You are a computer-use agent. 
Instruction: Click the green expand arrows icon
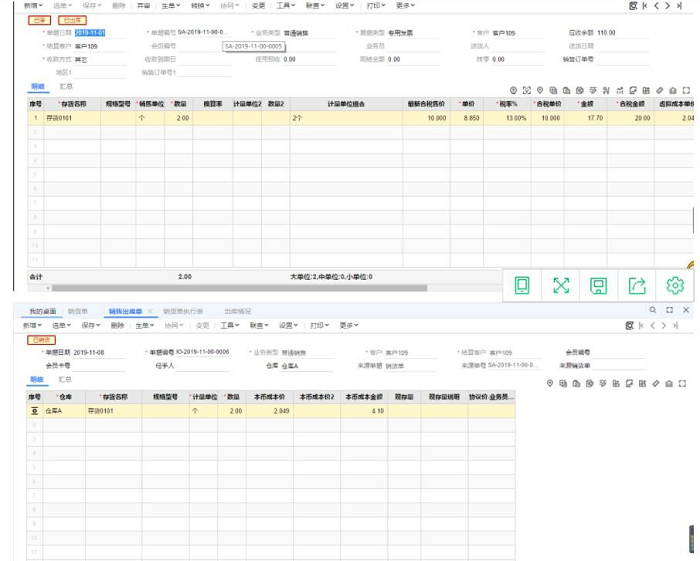coord(561,285)
